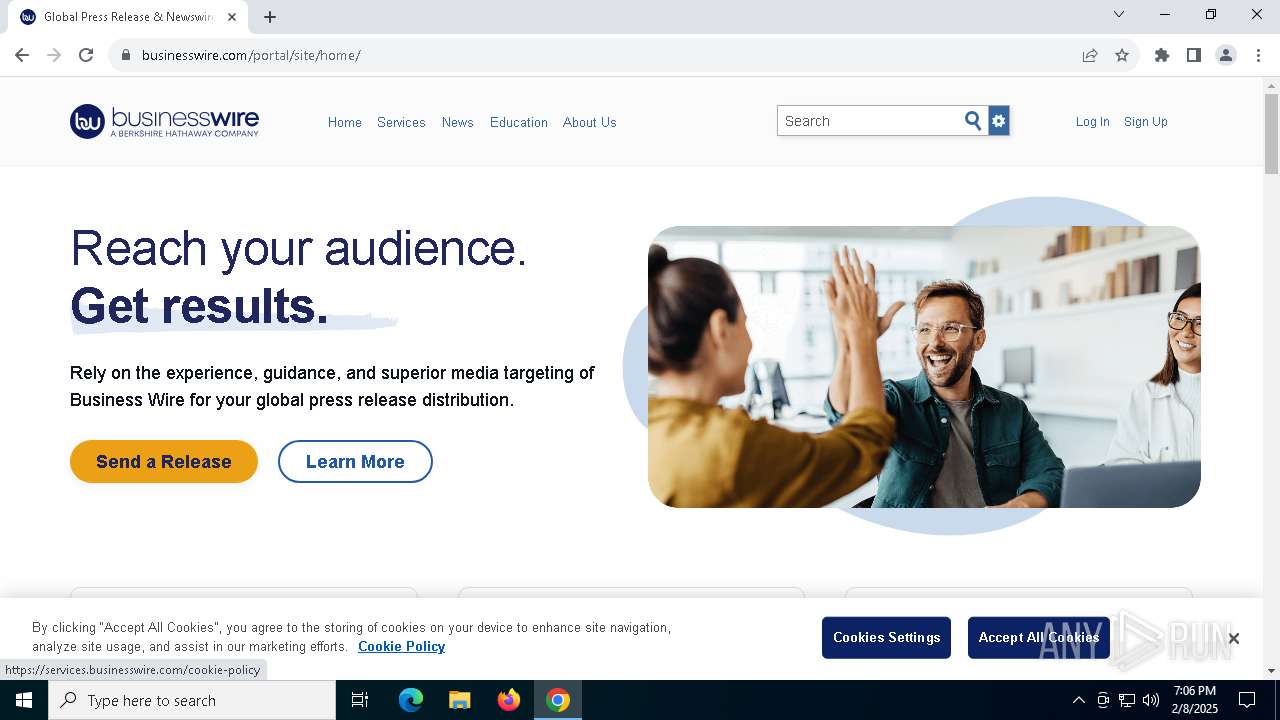
Task: Launch Firefox from taskbar
Action: click(x=509, y=700)
